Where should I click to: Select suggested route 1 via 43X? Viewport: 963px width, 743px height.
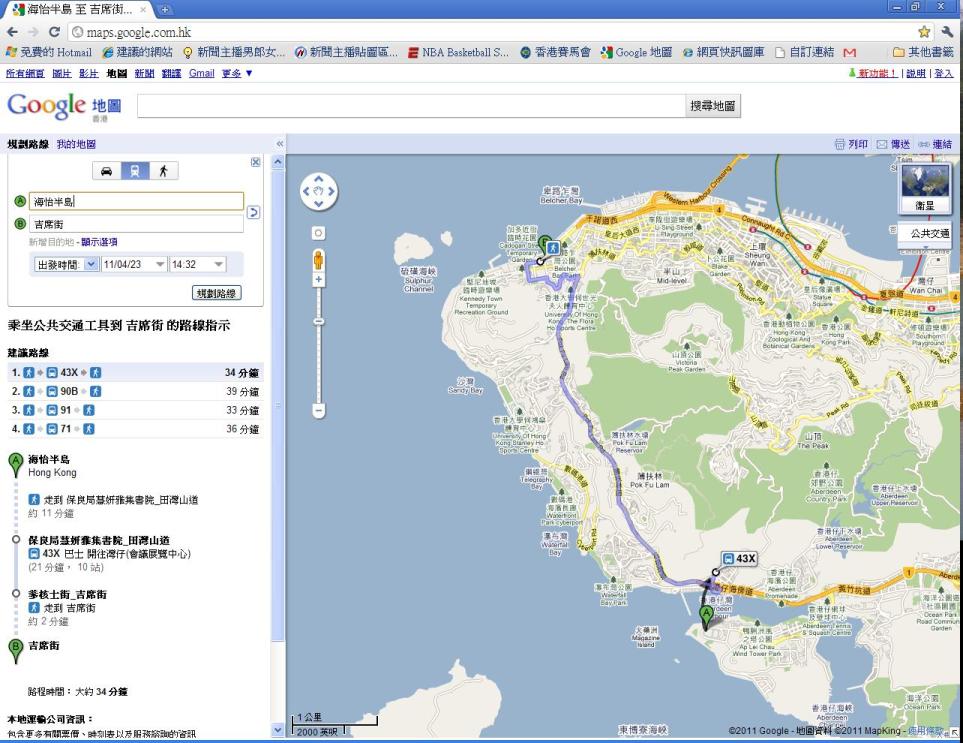click(135, 373)
